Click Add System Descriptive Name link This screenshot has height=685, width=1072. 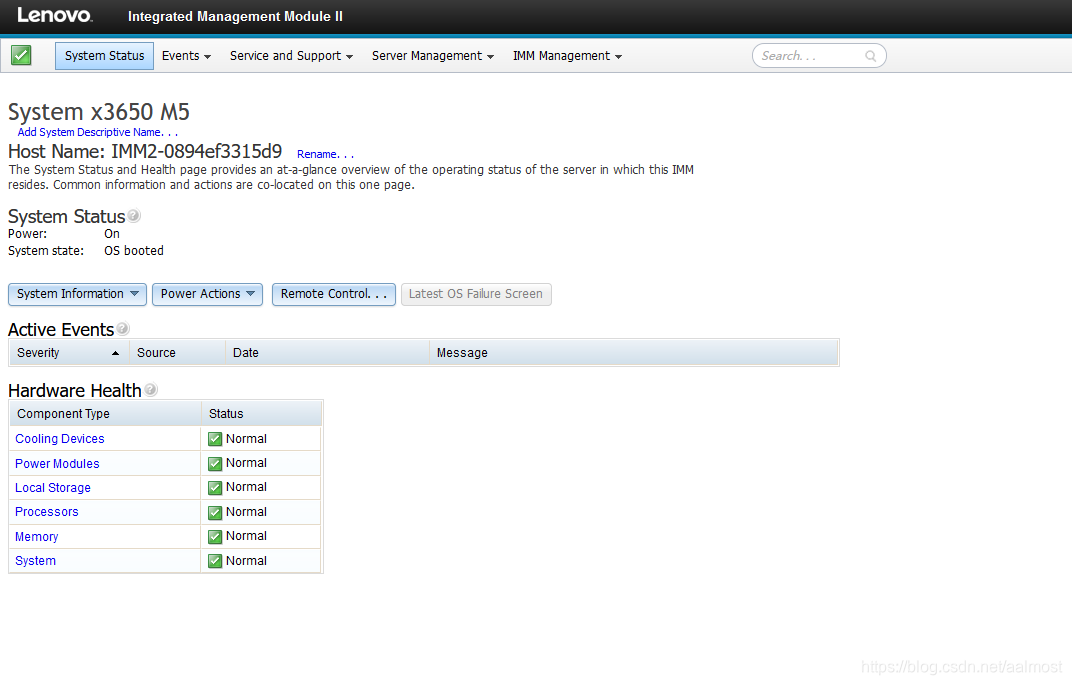click(x=98, y=133)
